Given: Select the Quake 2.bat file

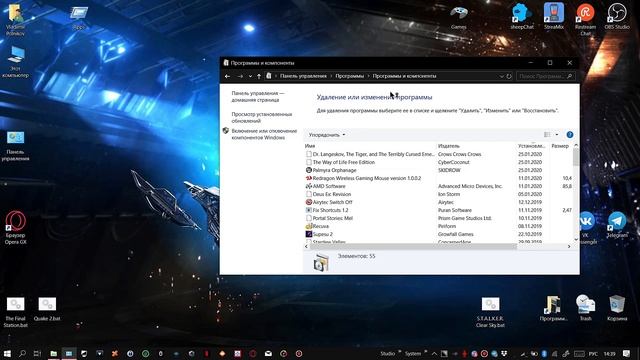Looking at the screenshot, I should 47,309.
